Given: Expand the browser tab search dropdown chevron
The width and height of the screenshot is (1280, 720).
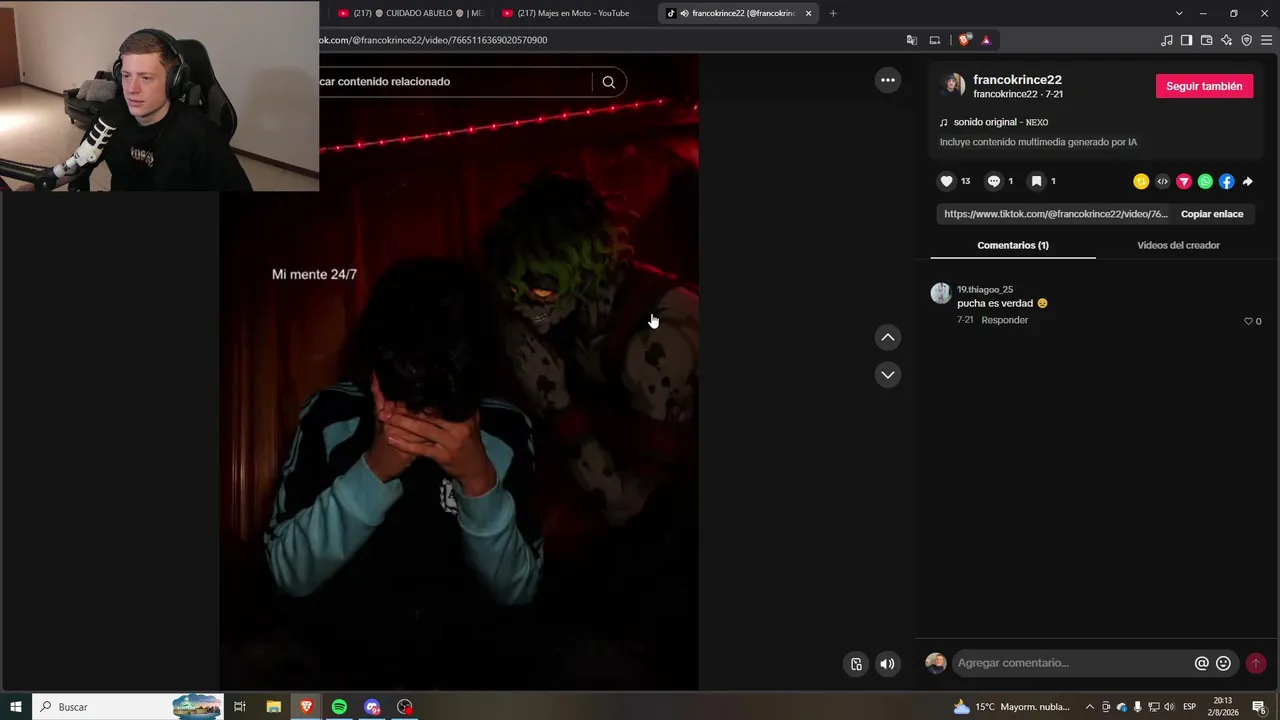Looking at the screenshot, I should click(1179, 13).
